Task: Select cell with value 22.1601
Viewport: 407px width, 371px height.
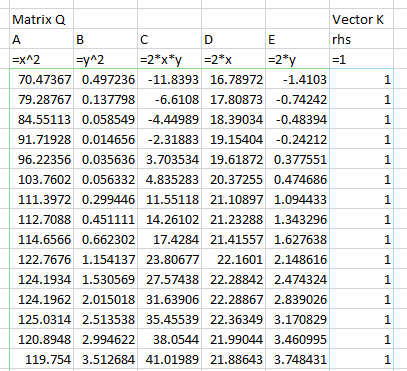Action: point(233,259)
